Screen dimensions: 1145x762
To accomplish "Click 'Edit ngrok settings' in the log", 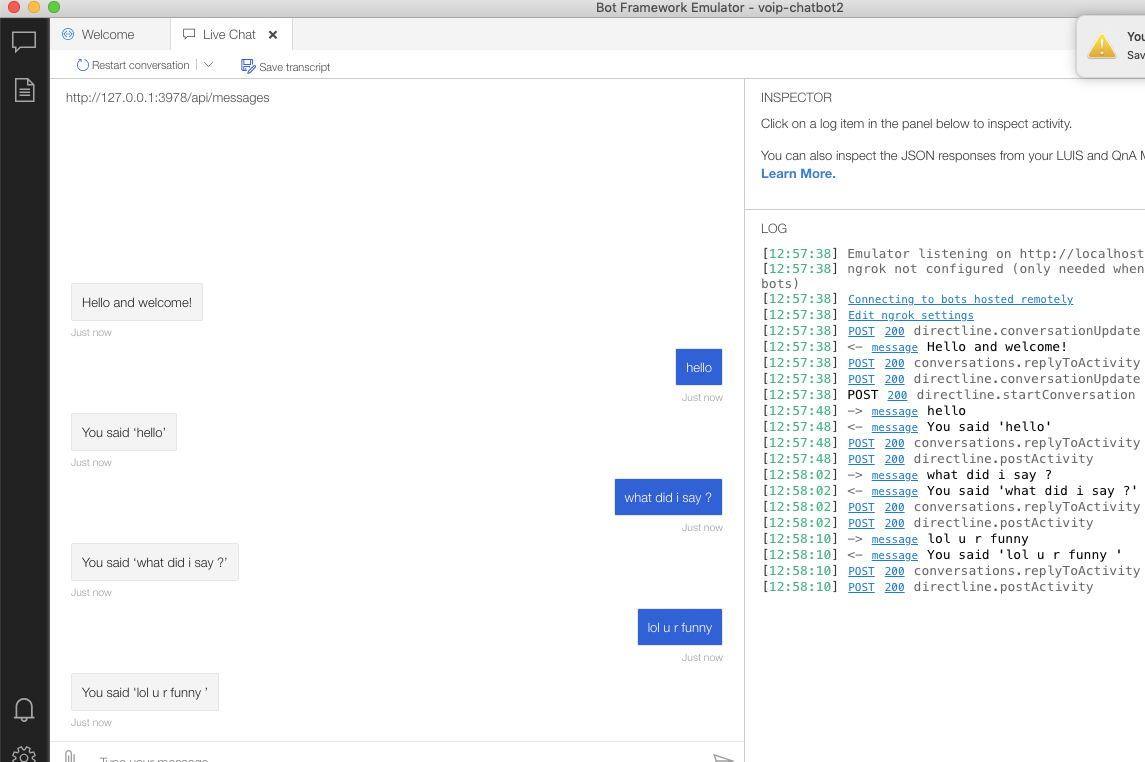I will (910, 315).
